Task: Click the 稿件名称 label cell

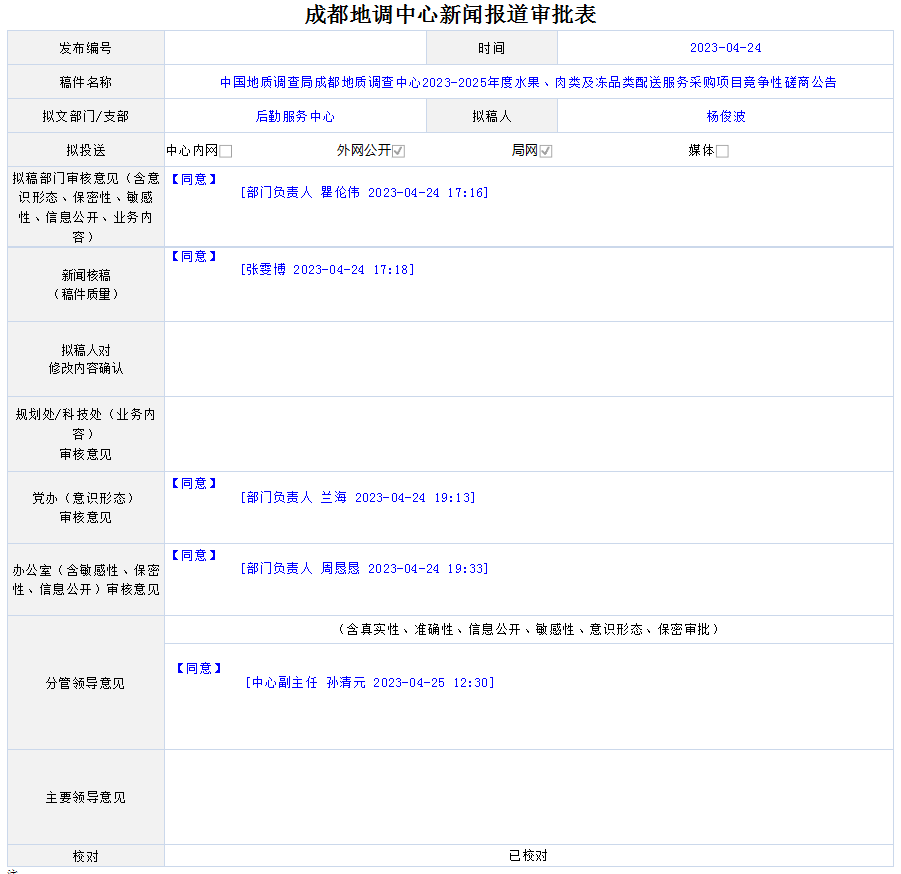Action: click(x=86, y=82)
